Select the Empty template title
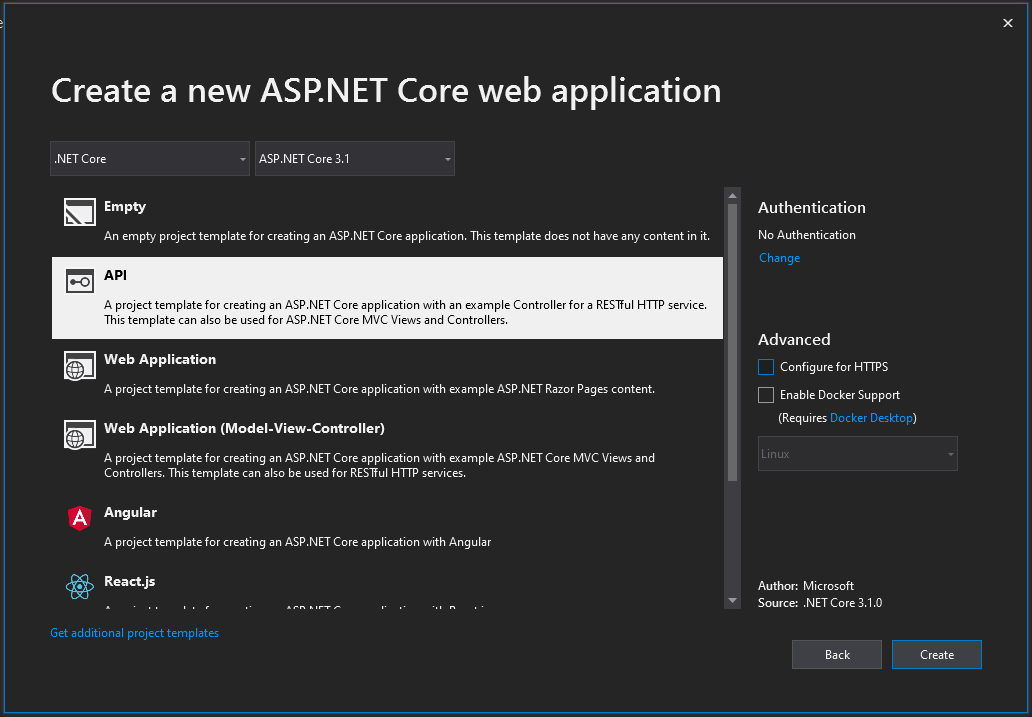 (125, 207)
